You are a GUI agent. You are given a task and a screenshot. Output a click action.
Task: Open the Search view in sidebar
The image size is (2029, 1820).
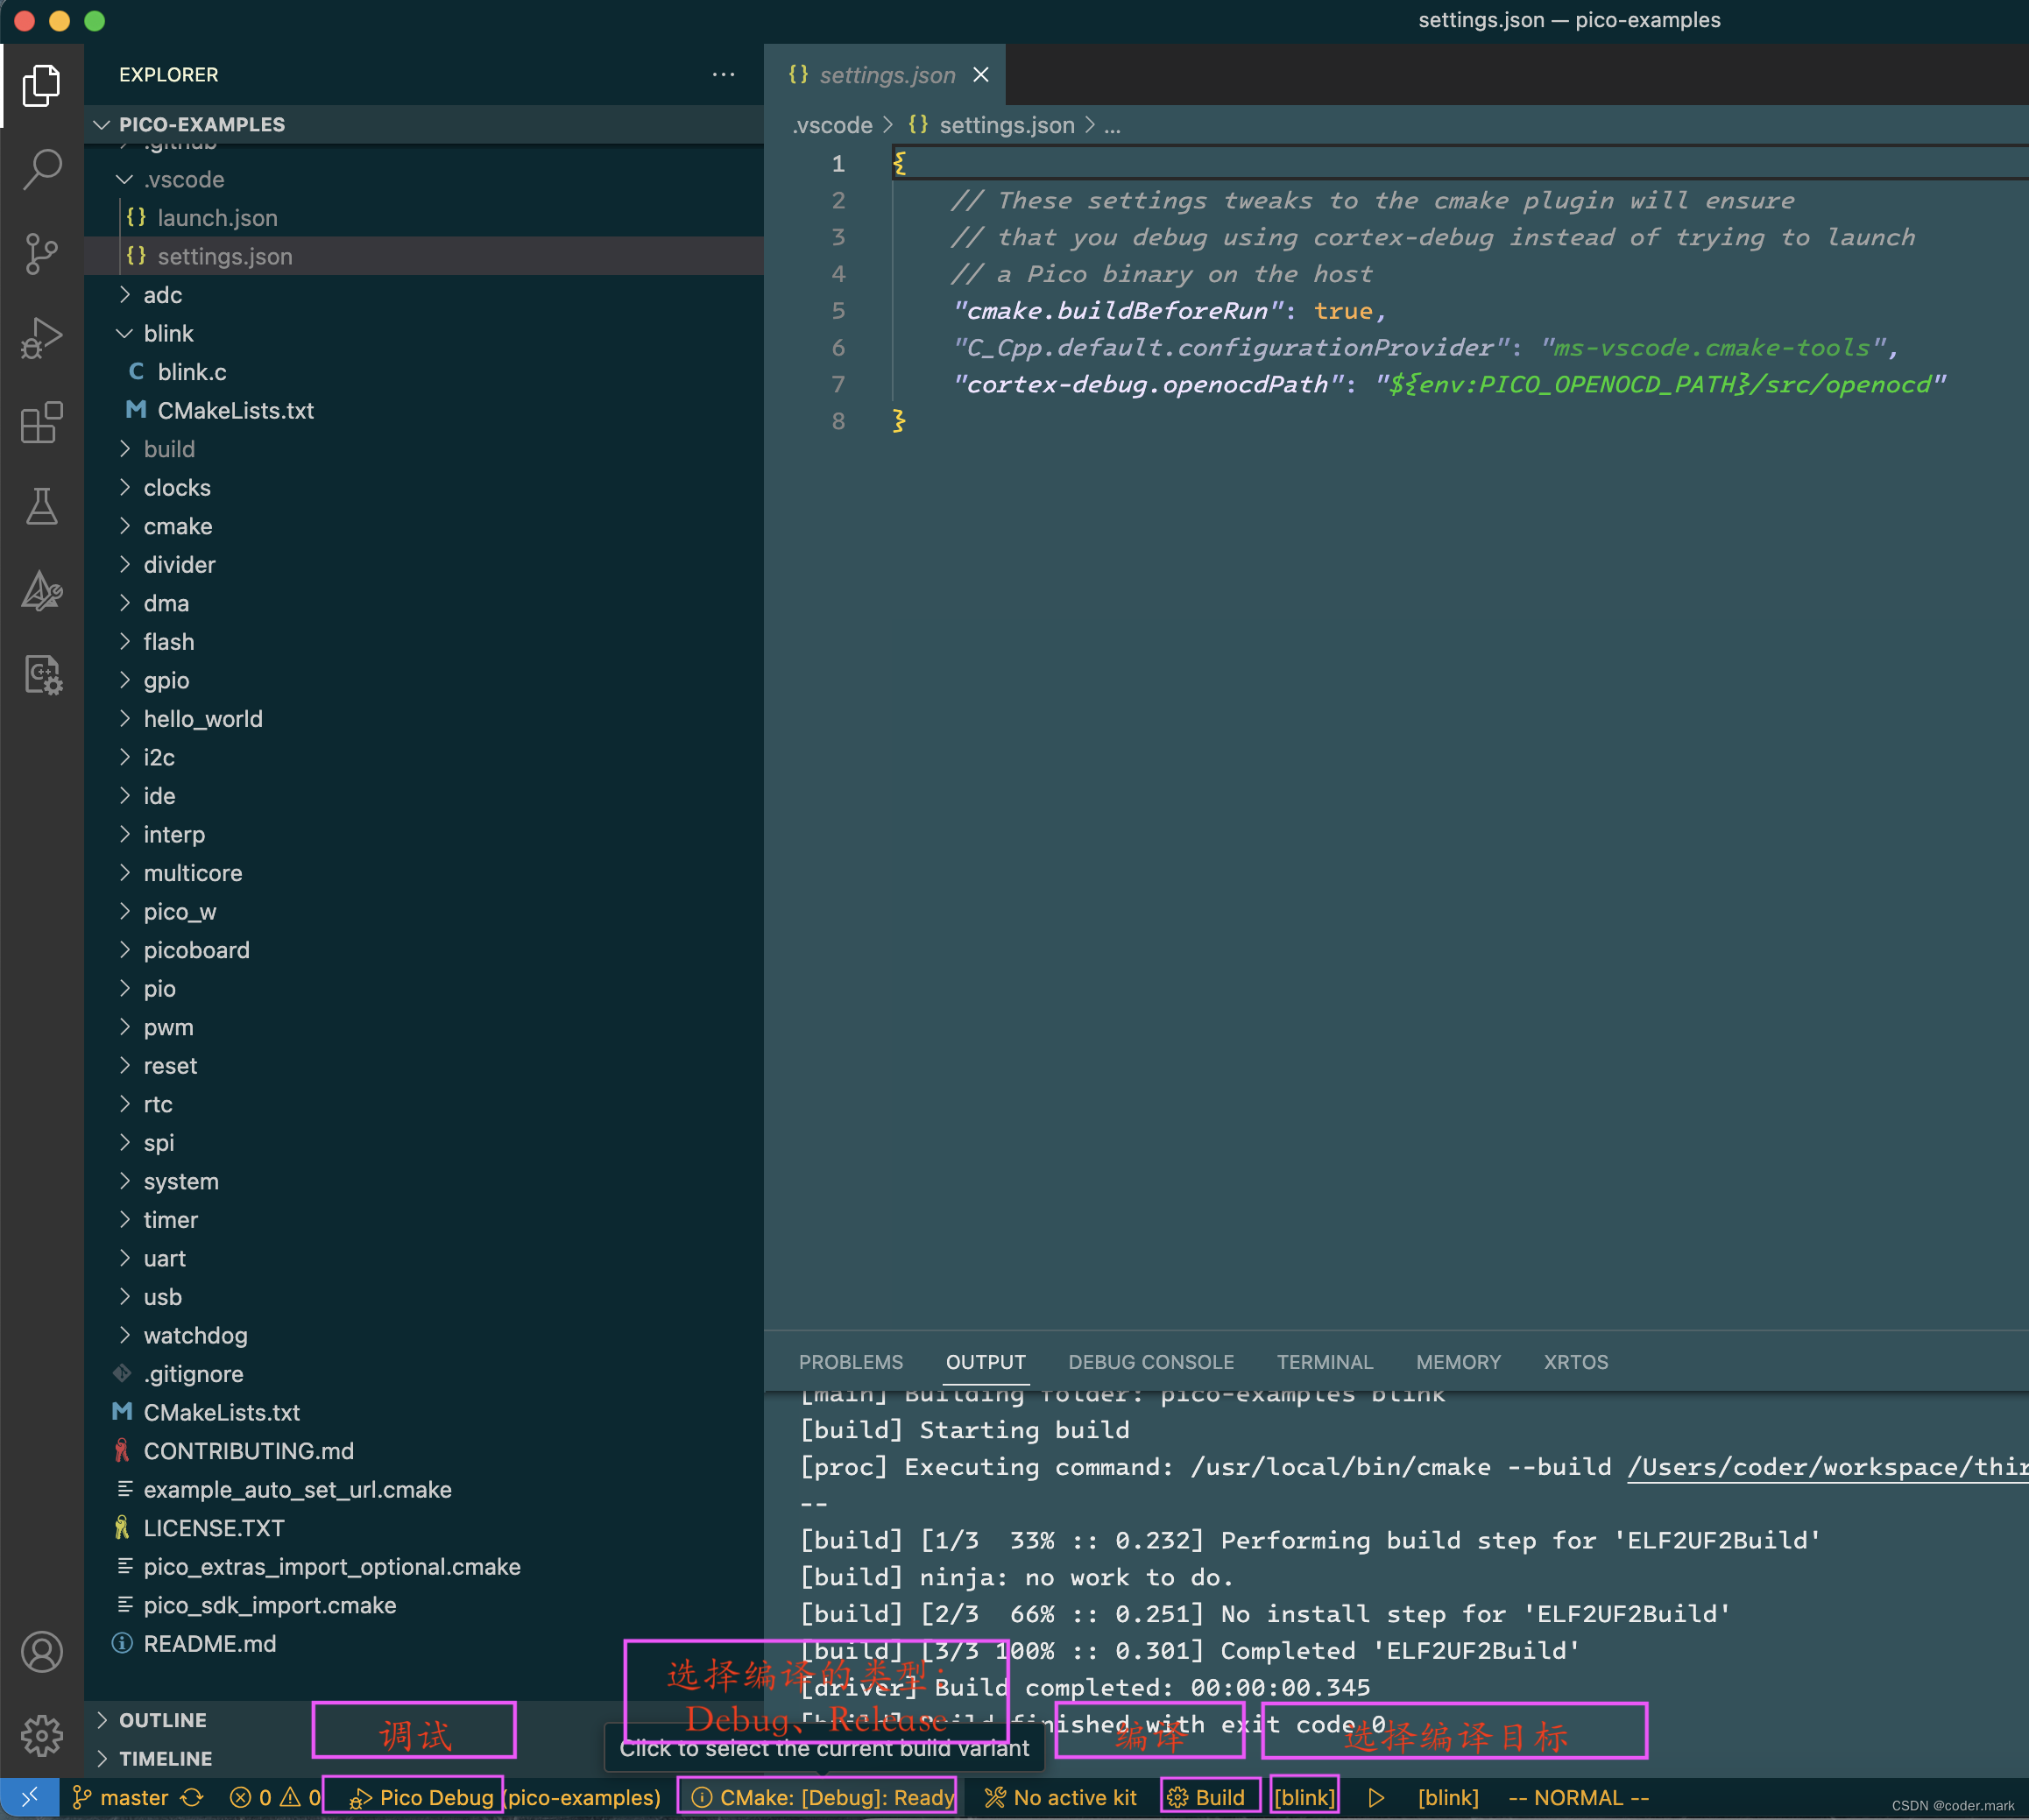[42, 170]
